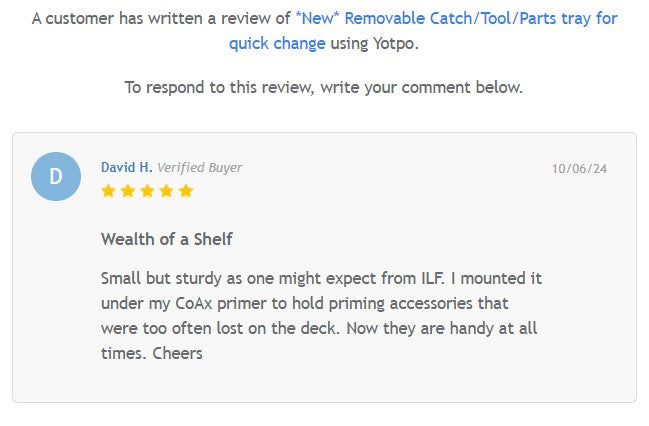
Task: Click the fifth (last) rating star
Action: [186, 191]
